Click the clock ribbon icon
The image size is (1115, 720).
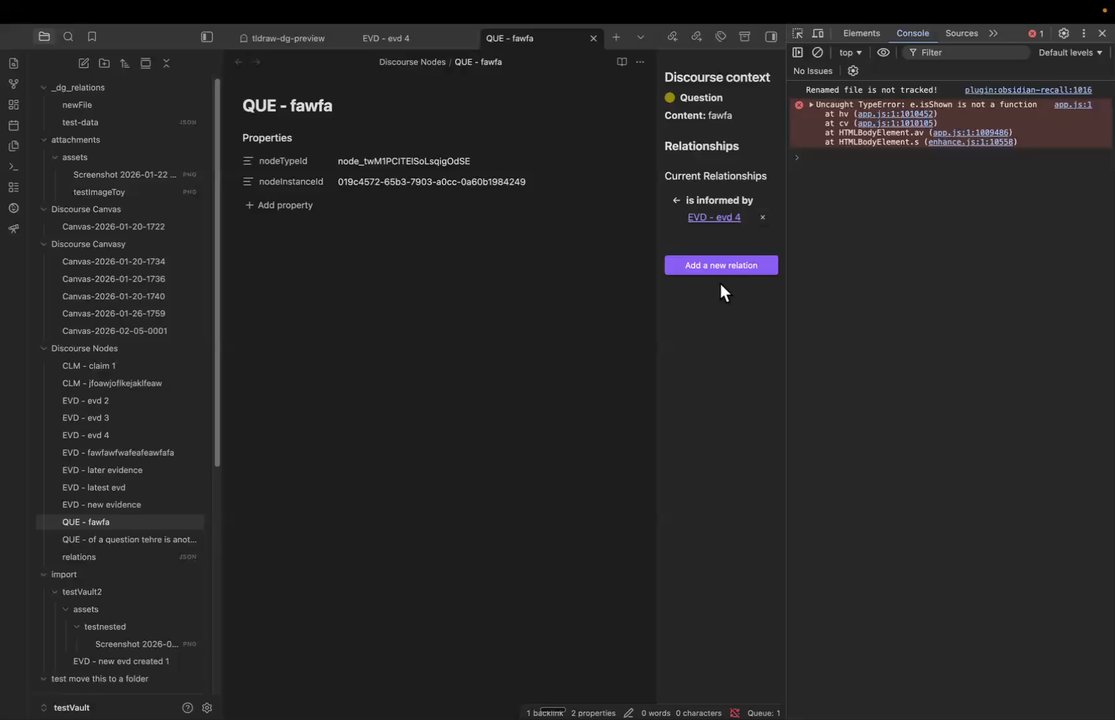click(14, 208)
